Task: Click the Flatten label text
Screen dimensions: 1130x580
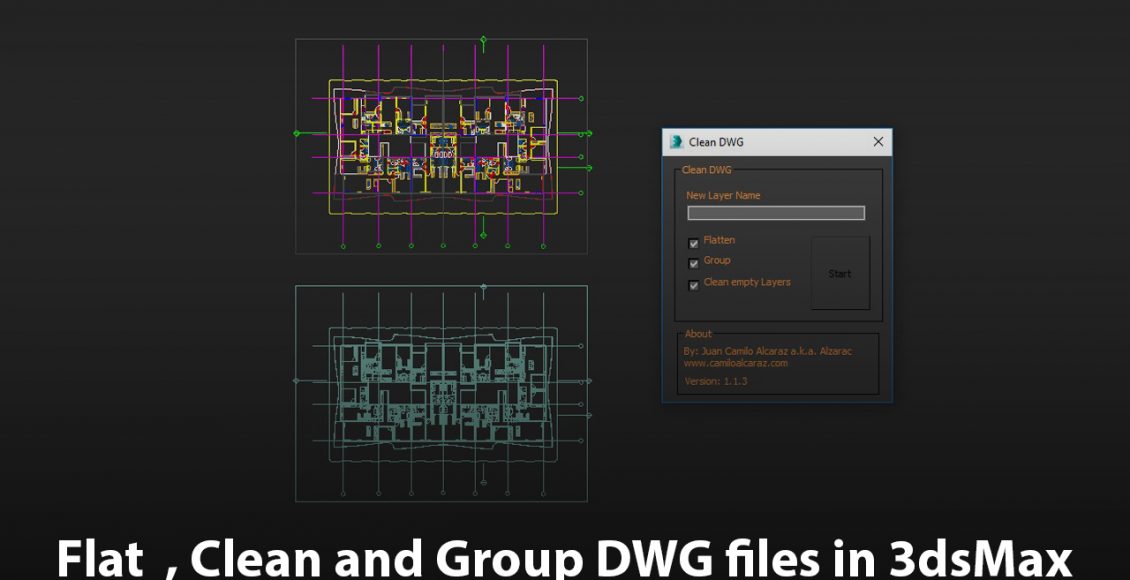Action: (719, 240)
